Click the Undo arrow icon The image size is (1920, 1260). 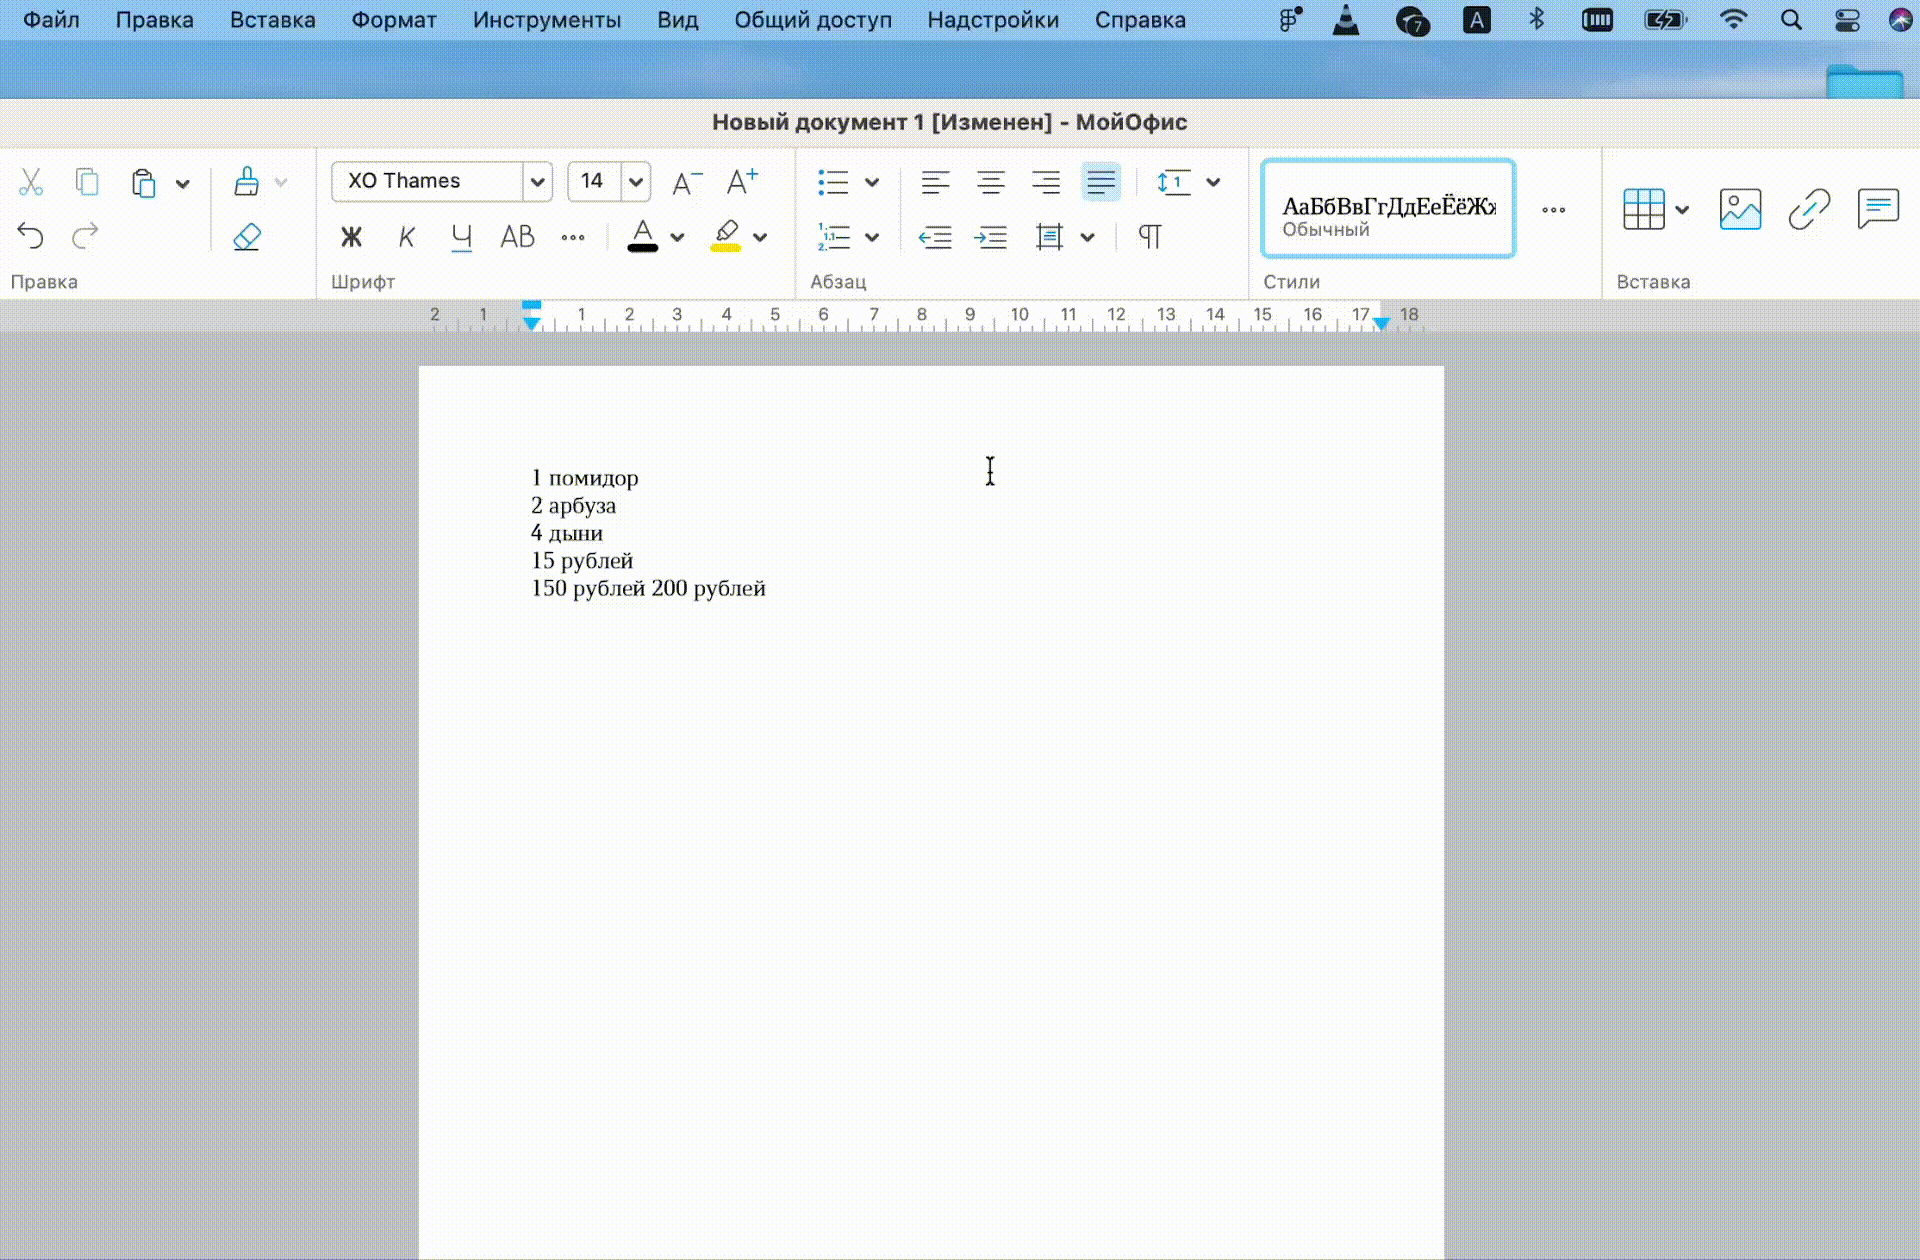[31, 236]
